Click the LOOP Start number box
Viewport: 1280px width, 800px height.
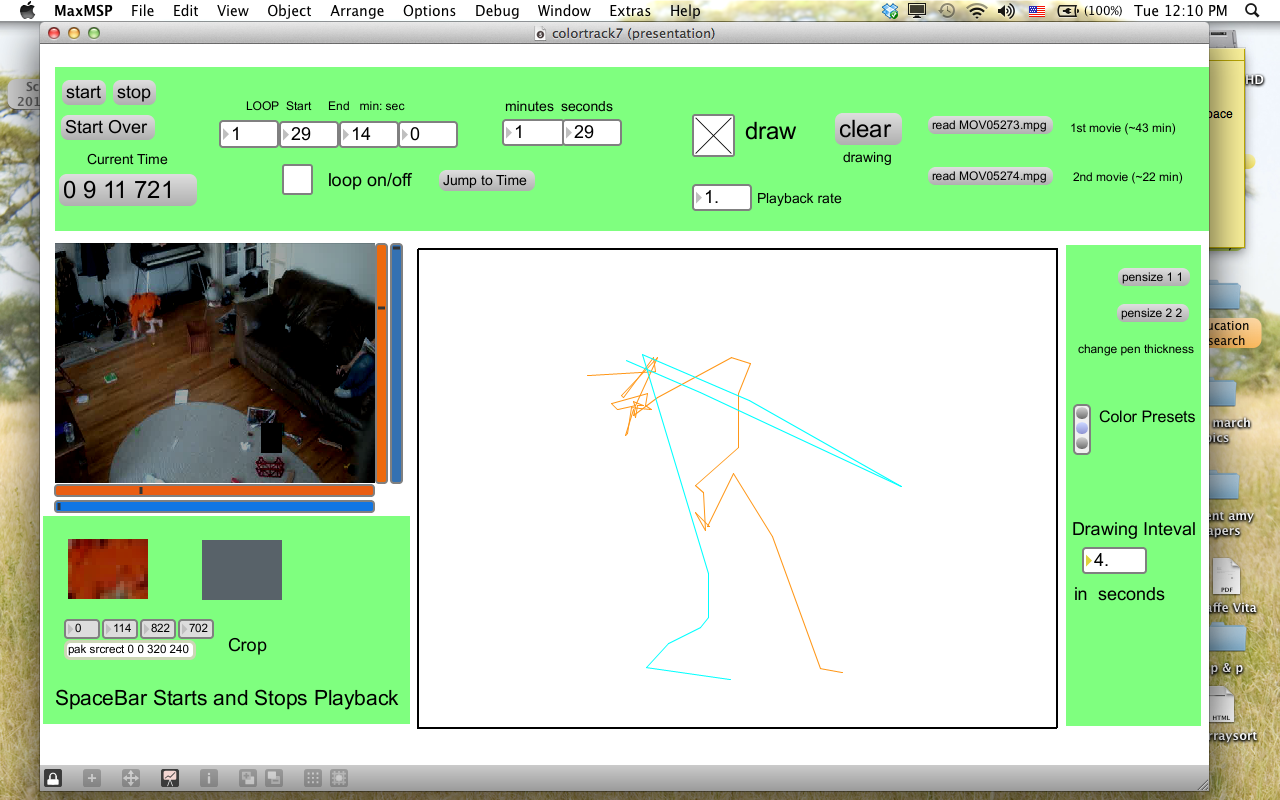(308, 134)
